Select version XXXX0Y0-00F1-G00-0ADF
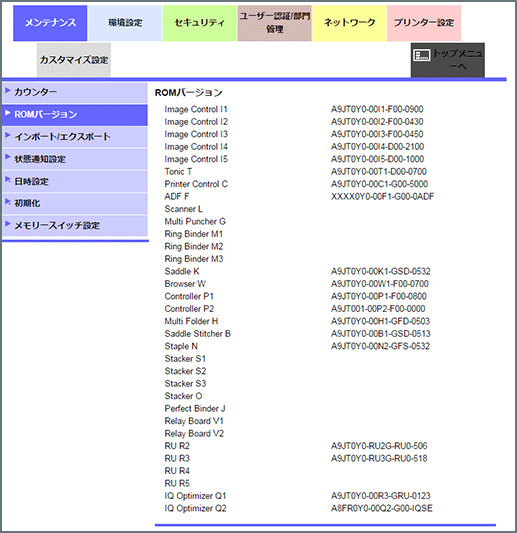517x533 pixels. coord(383,196)
